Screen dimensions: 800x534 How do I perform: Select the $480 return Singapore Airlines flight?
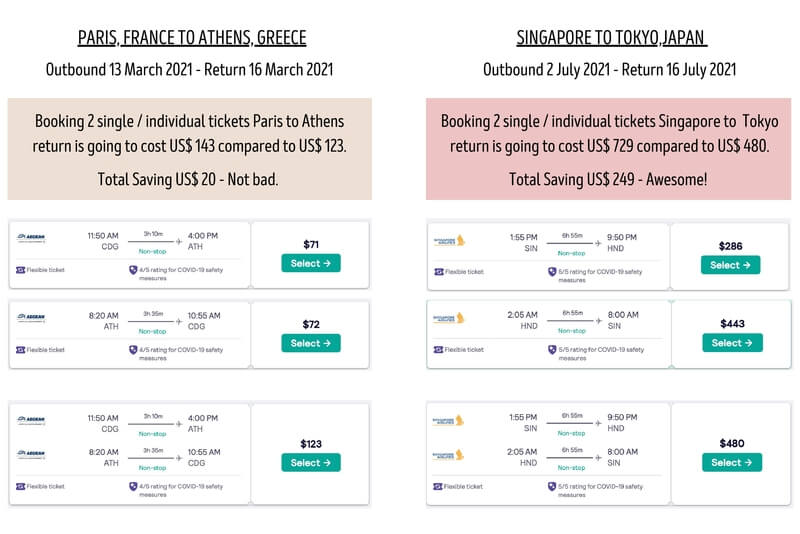[x=730, y=462]
